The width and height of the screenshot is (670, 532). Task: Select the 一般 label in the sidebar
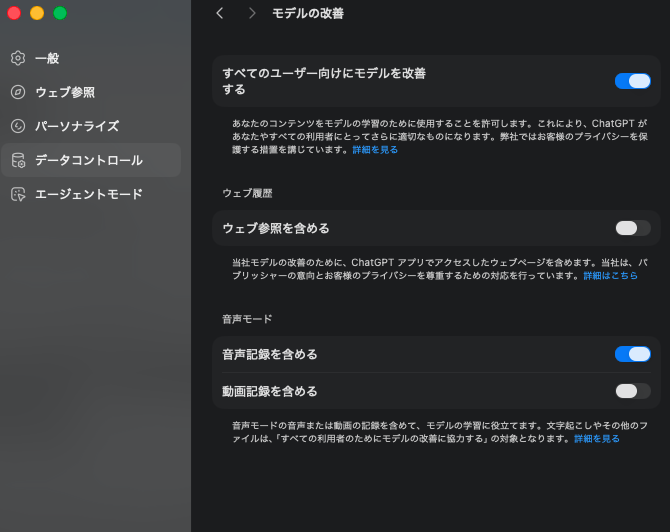coord(47,58)
